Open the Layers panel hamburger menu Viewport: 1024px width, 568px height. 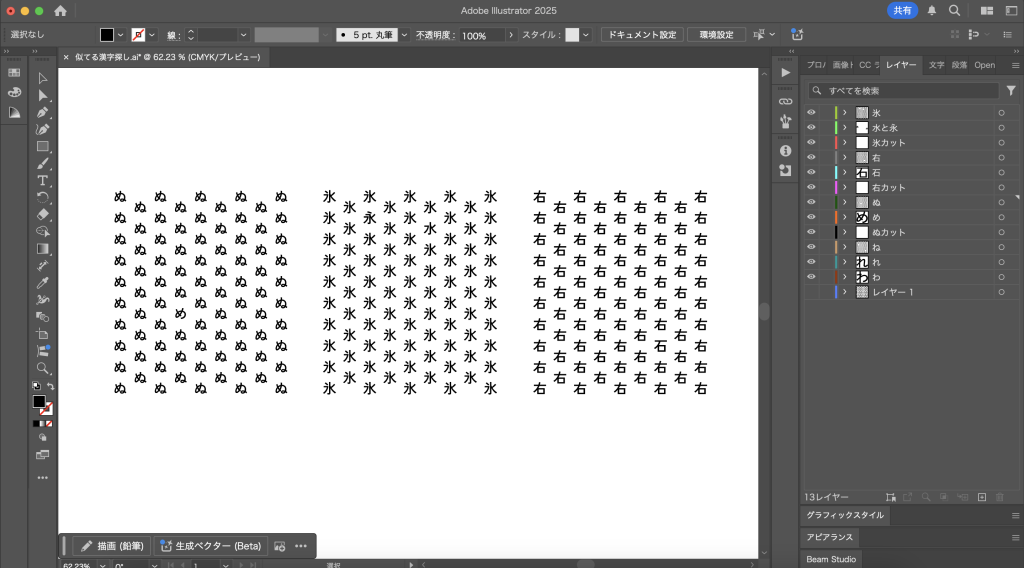tap(1016, 65)
